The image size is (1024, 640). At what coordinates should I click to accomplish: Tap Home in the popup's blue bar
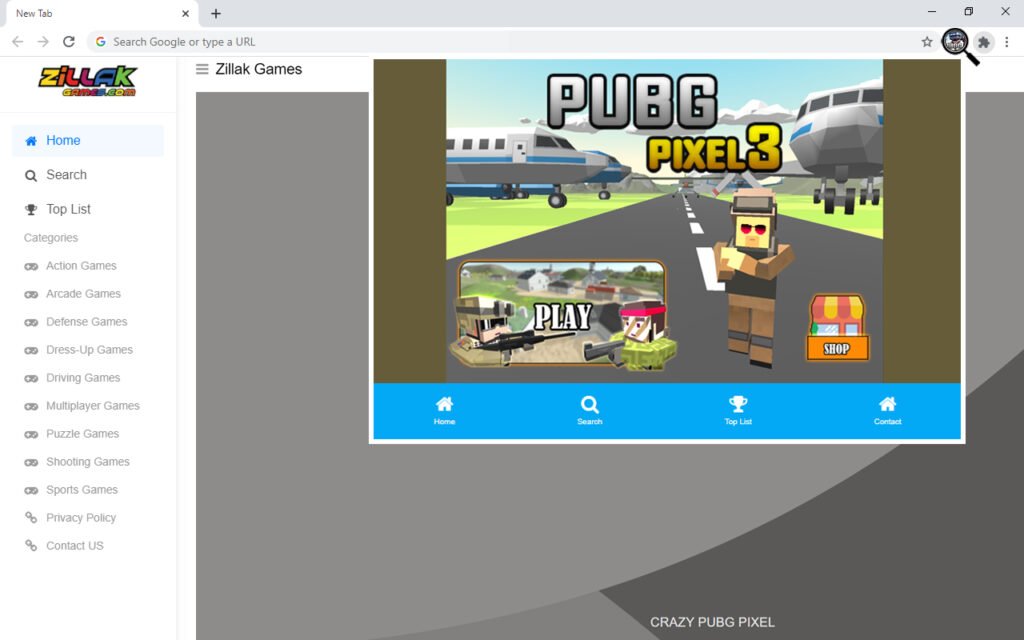[444, 411]
